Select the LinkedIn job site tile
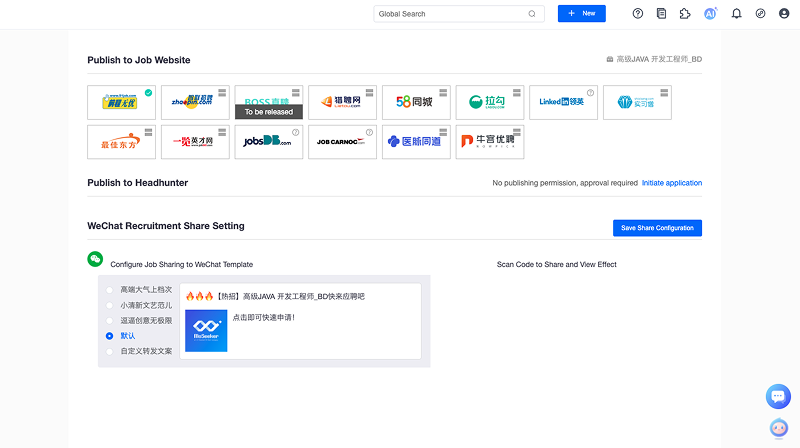 [x=563, y=102]
